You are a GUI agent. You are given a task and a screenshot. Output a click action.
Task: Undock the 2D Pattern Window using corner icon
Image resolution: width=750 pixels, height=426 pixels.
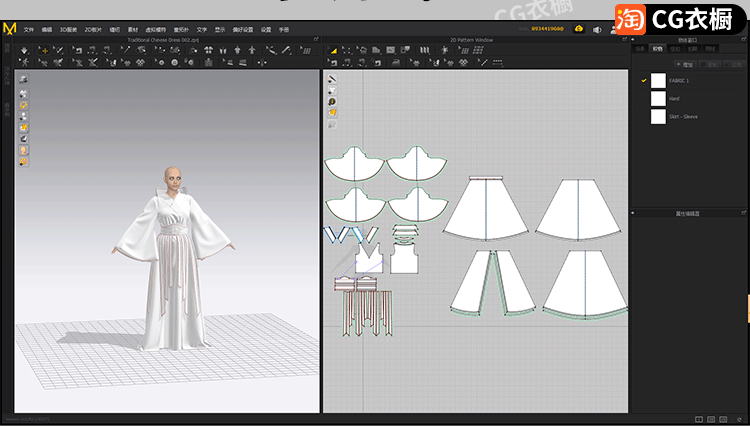pyautogui.click(x=625, y=39)
